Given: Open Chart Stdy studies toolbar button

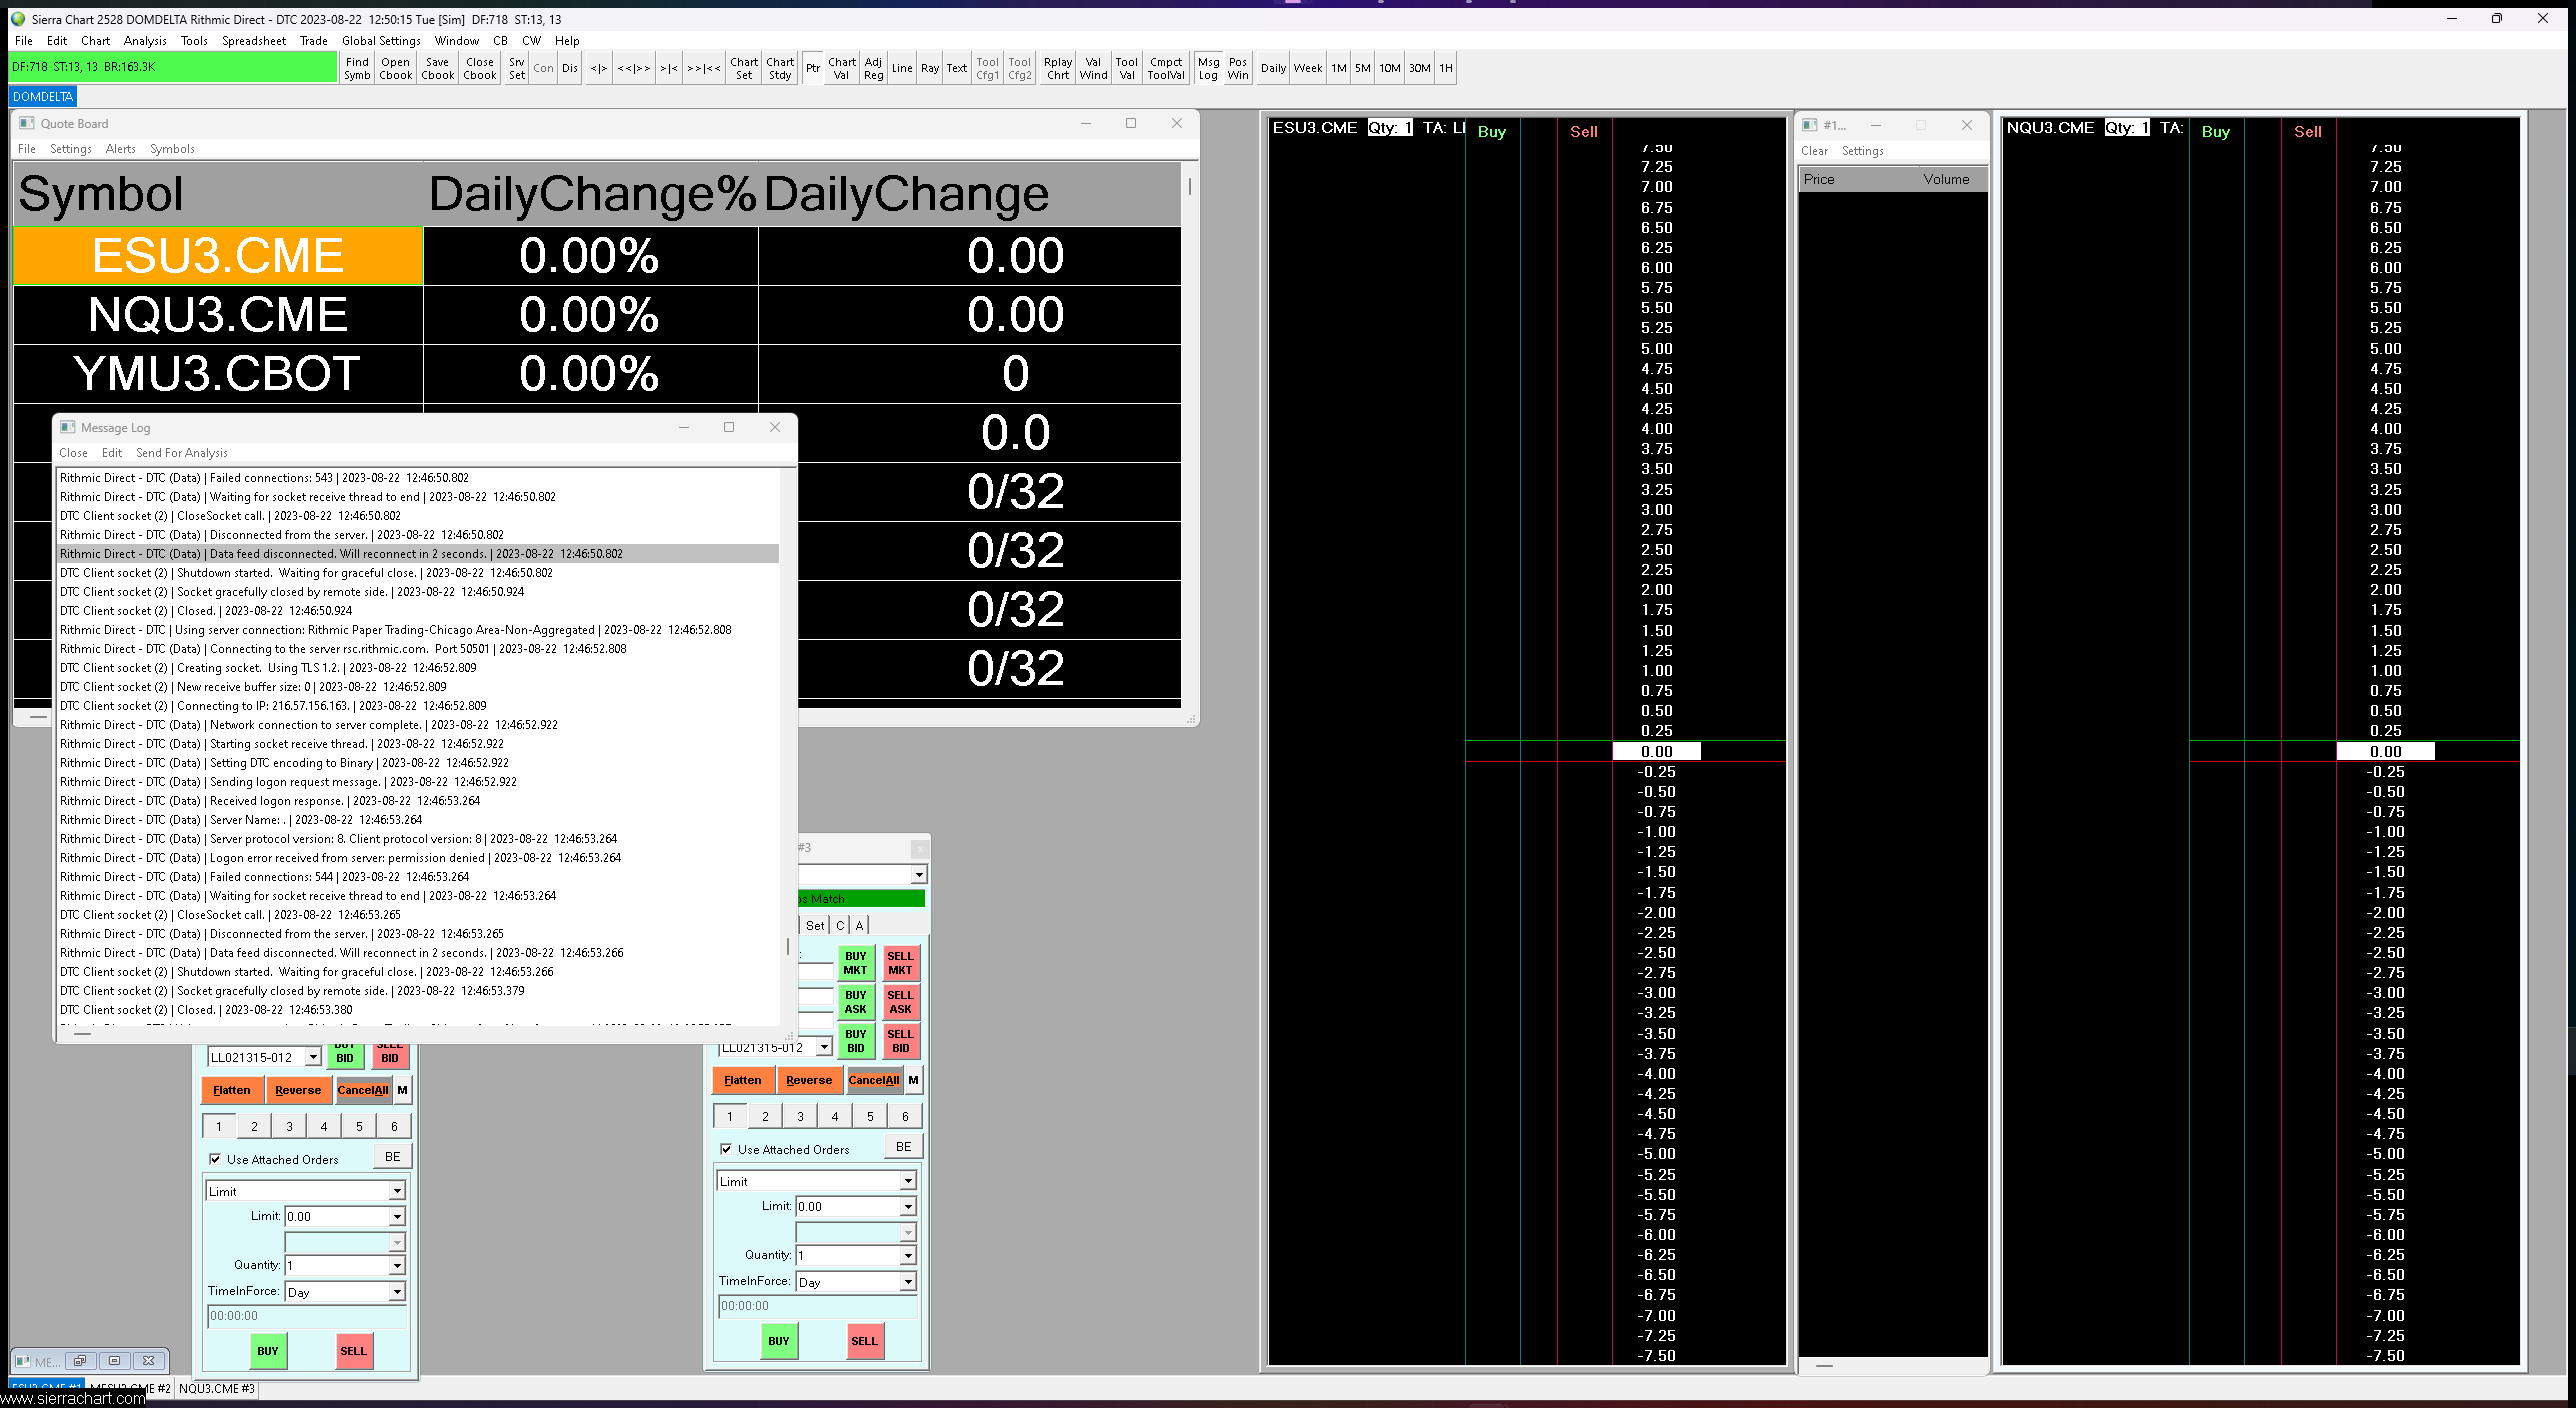Looking at the screenshot, I should (x=780, y=68).
